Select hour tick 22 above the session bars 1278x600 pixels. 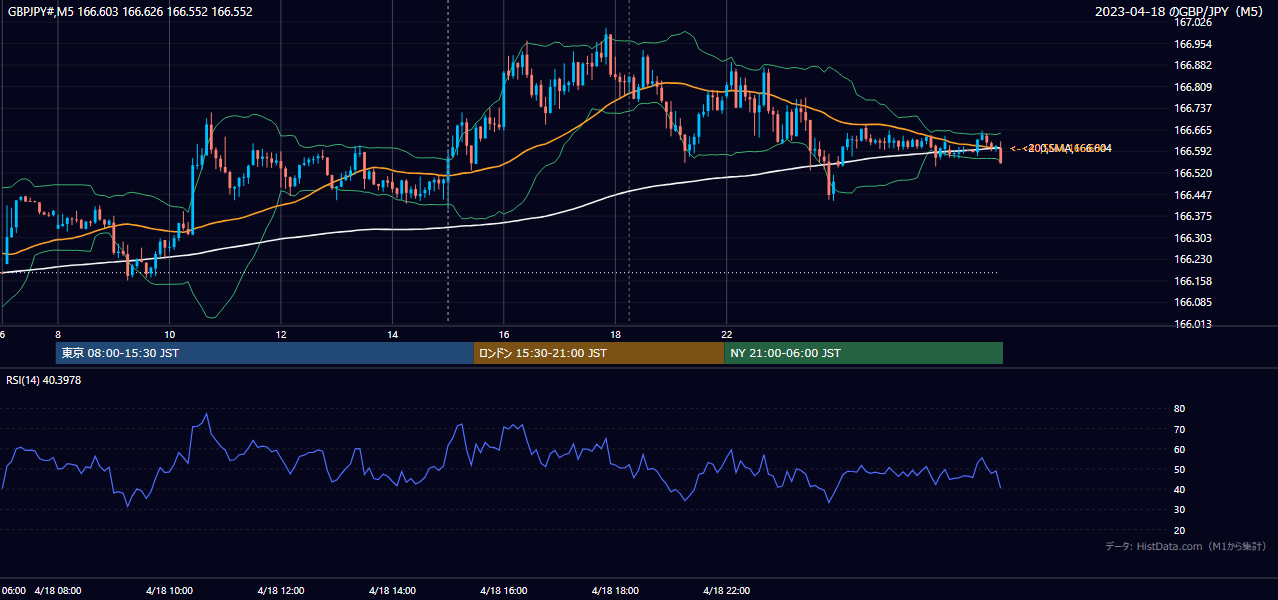[x=727, y=334]
